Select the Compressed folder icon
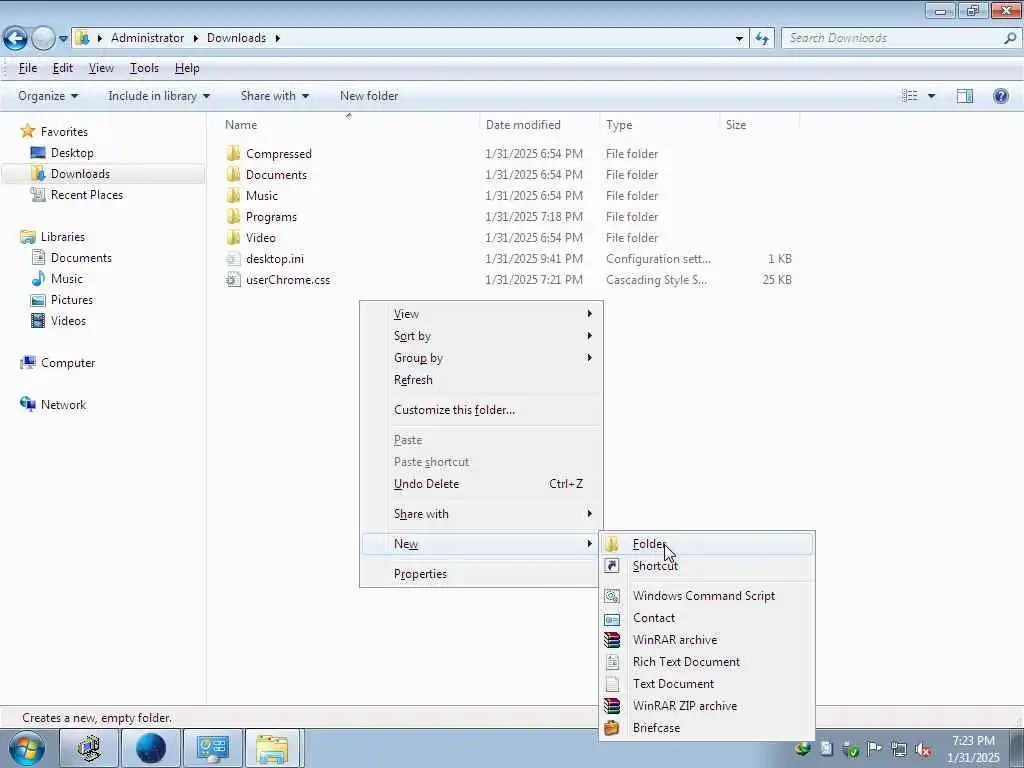Image resolution: width=1024 pixels, height=768 pixels. 233,153
